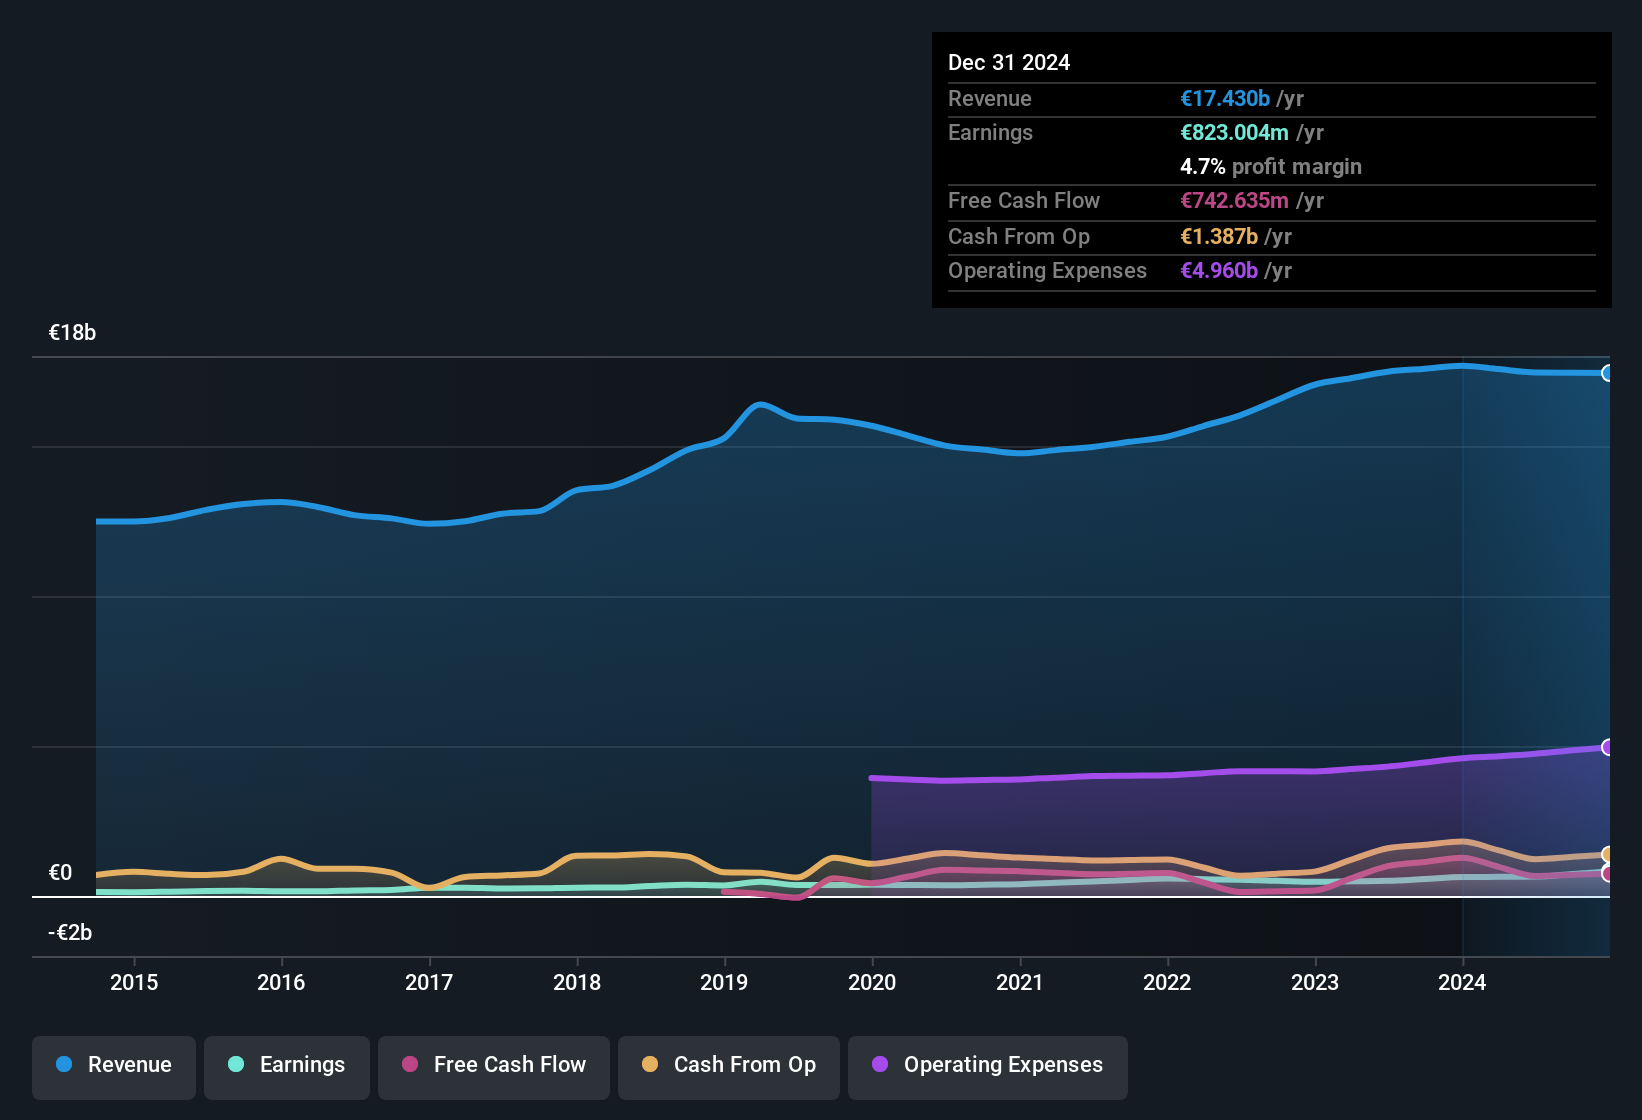Click the Free Cash Flow row label in tooltip
This screenshot has height=1120, width=1642.
pos(1024,200)
